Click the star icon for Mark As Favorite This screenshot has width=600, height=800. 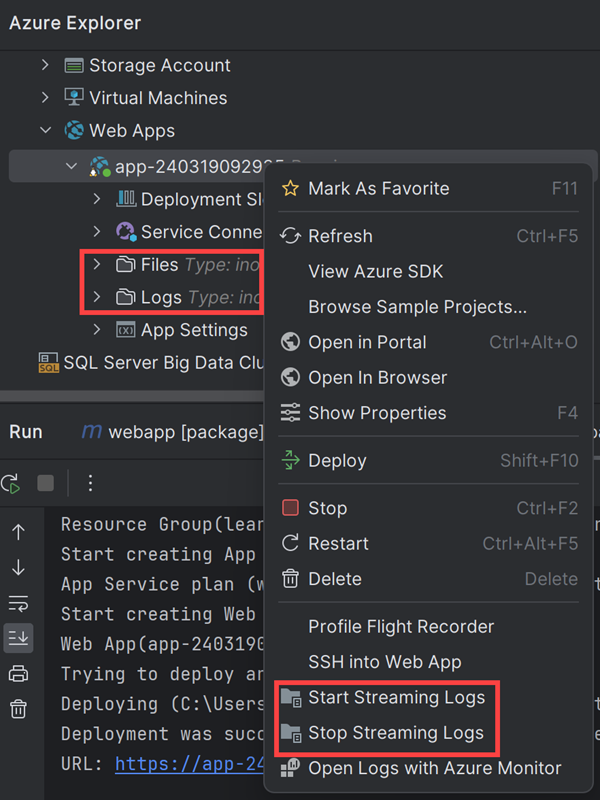coord(290,188)
